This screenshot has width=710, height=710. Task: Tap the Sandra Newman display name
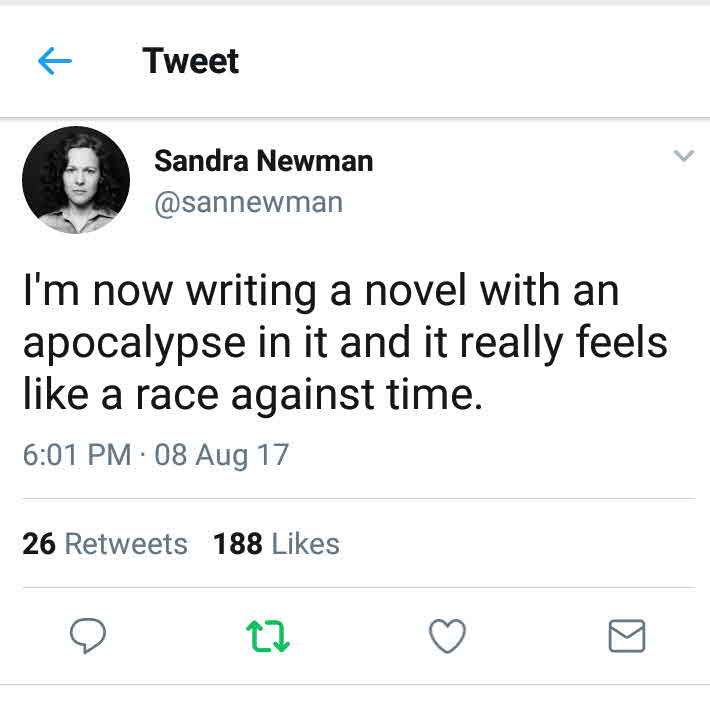(263, 161)
